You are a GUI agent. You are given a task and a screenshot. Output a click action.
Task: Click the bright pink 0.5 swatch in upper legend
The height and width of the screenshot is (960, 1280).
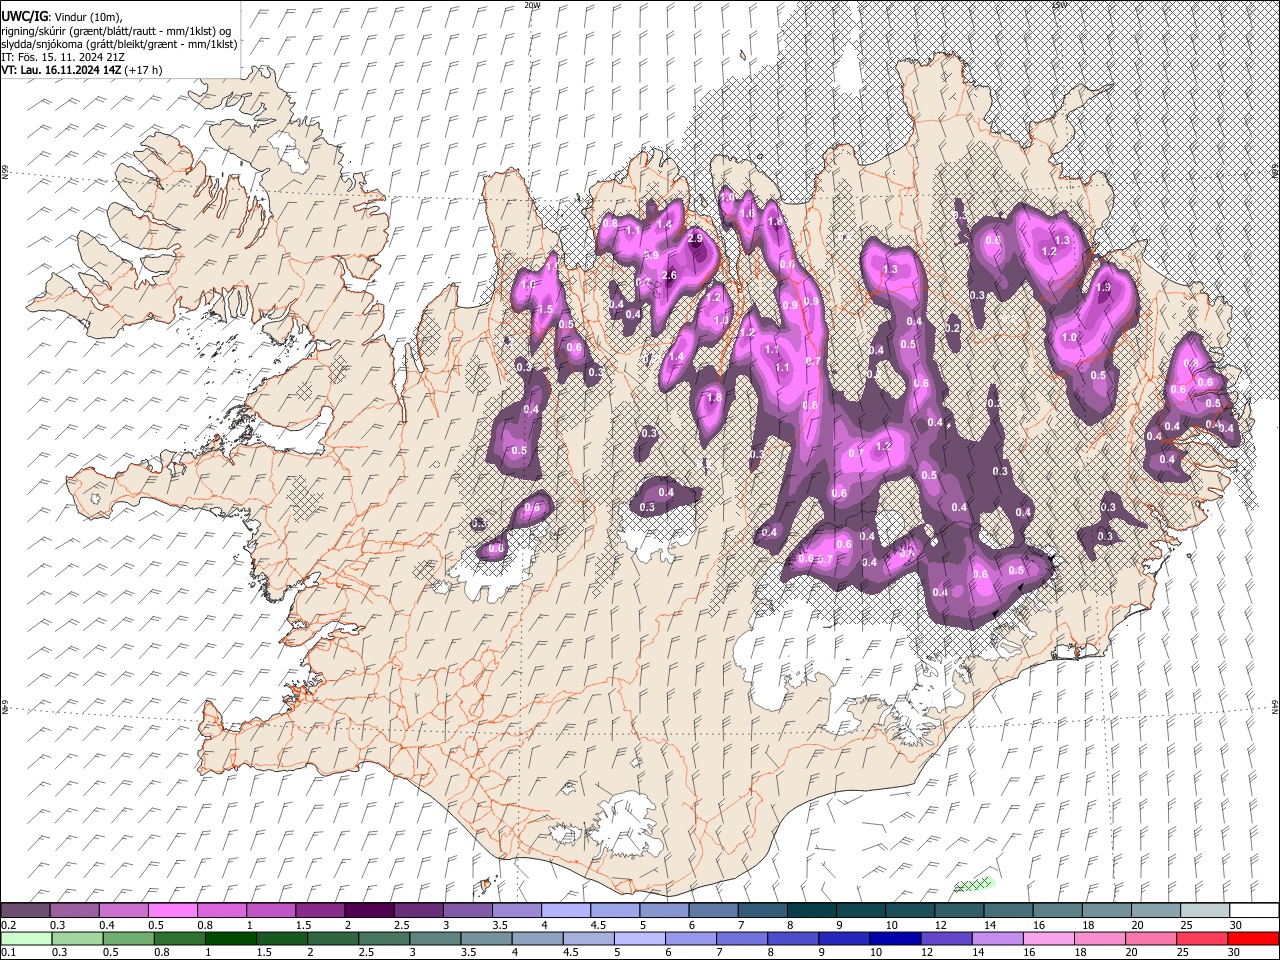coord(173,910)
